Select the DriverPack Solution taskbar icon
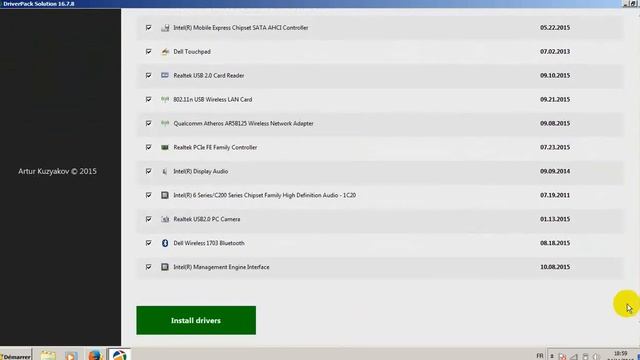The height and width of the screenshot is (360, 640). (x=119, y=354)
